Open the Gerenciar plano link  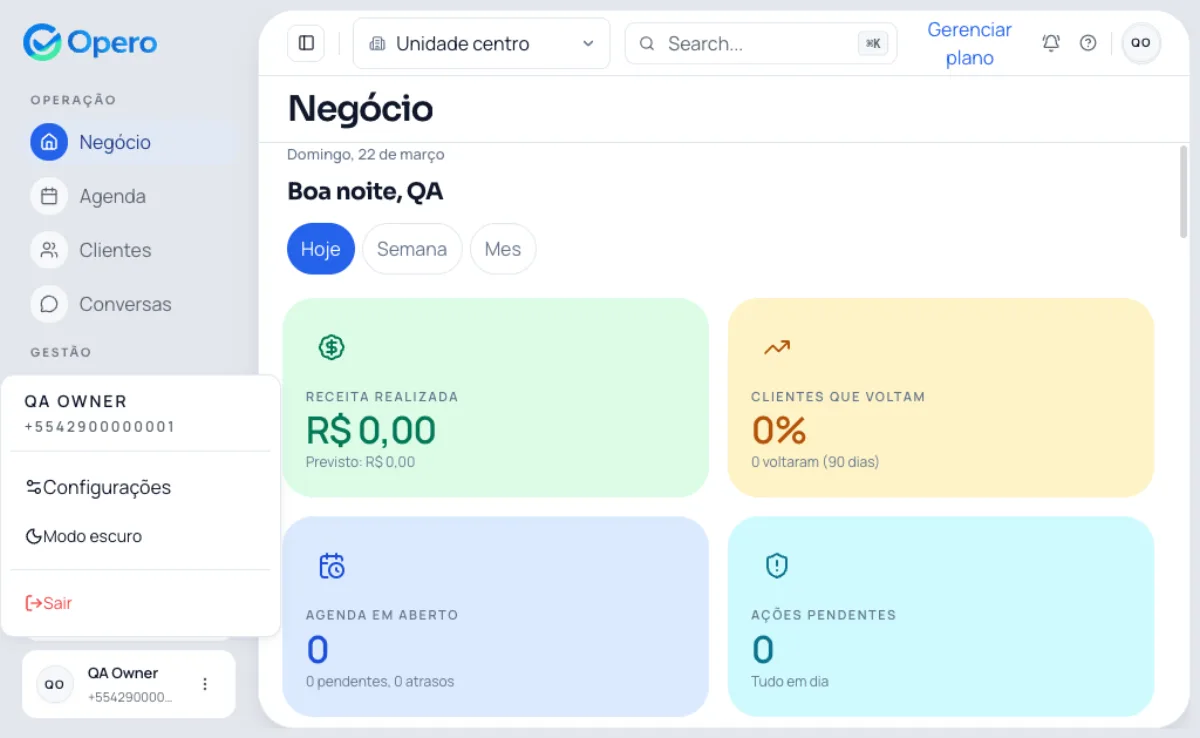[x=969, y=43]
